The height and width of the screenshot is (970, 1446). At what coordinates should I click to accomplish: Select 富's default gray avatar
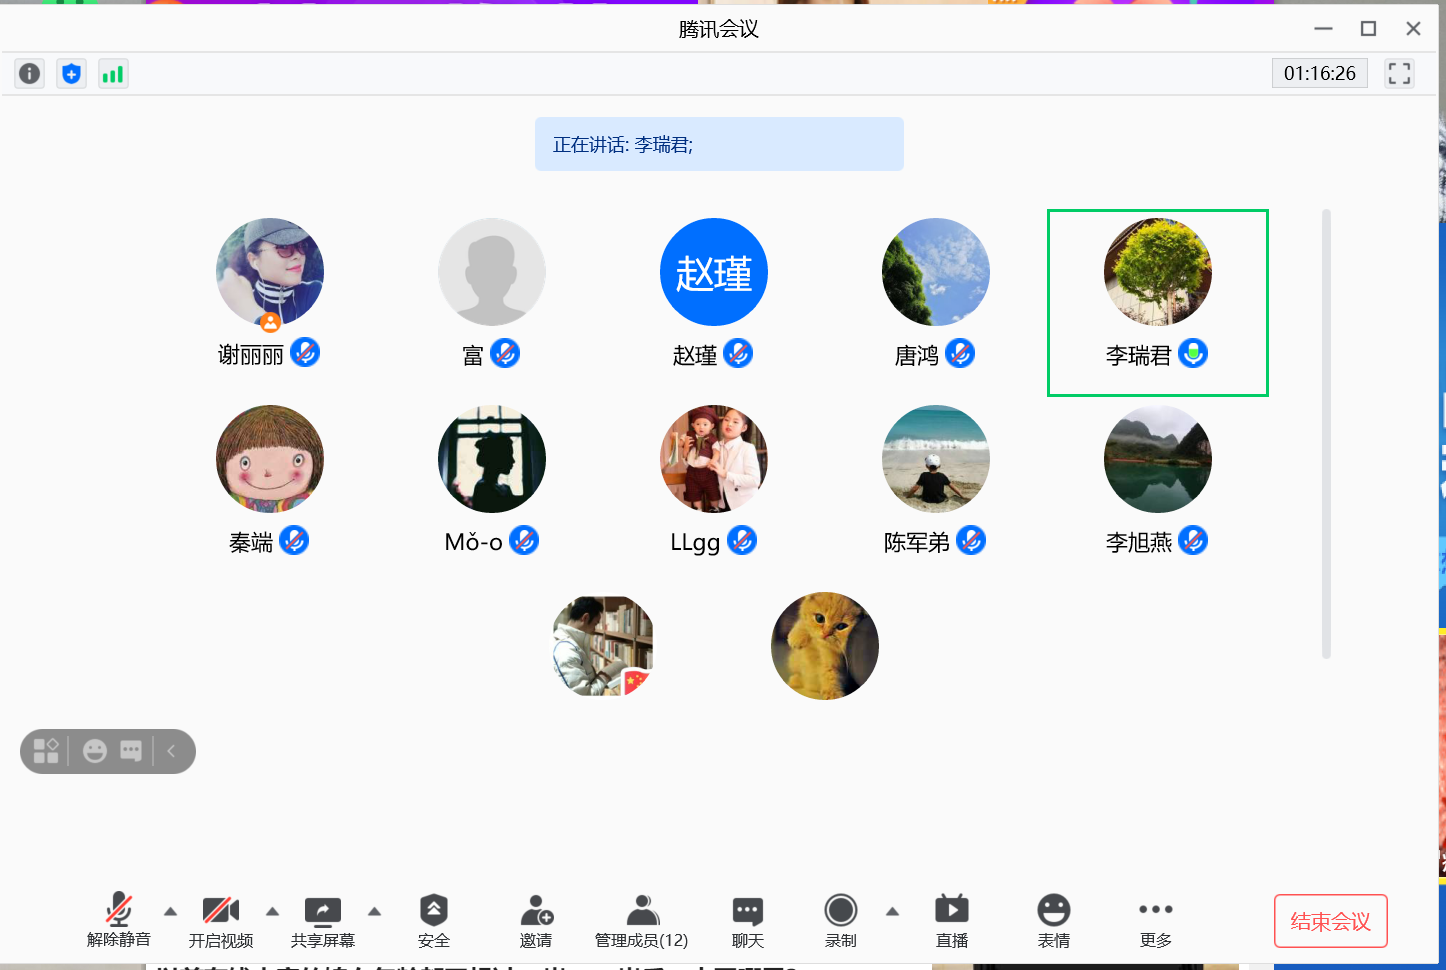[x=492, y=272]
